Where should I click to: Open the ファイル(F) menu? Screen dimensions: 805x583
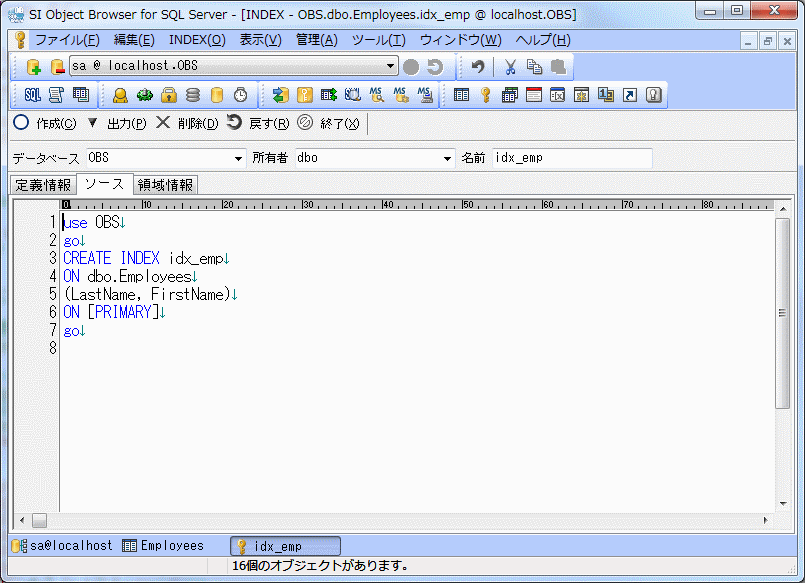[x=67, y=40]
